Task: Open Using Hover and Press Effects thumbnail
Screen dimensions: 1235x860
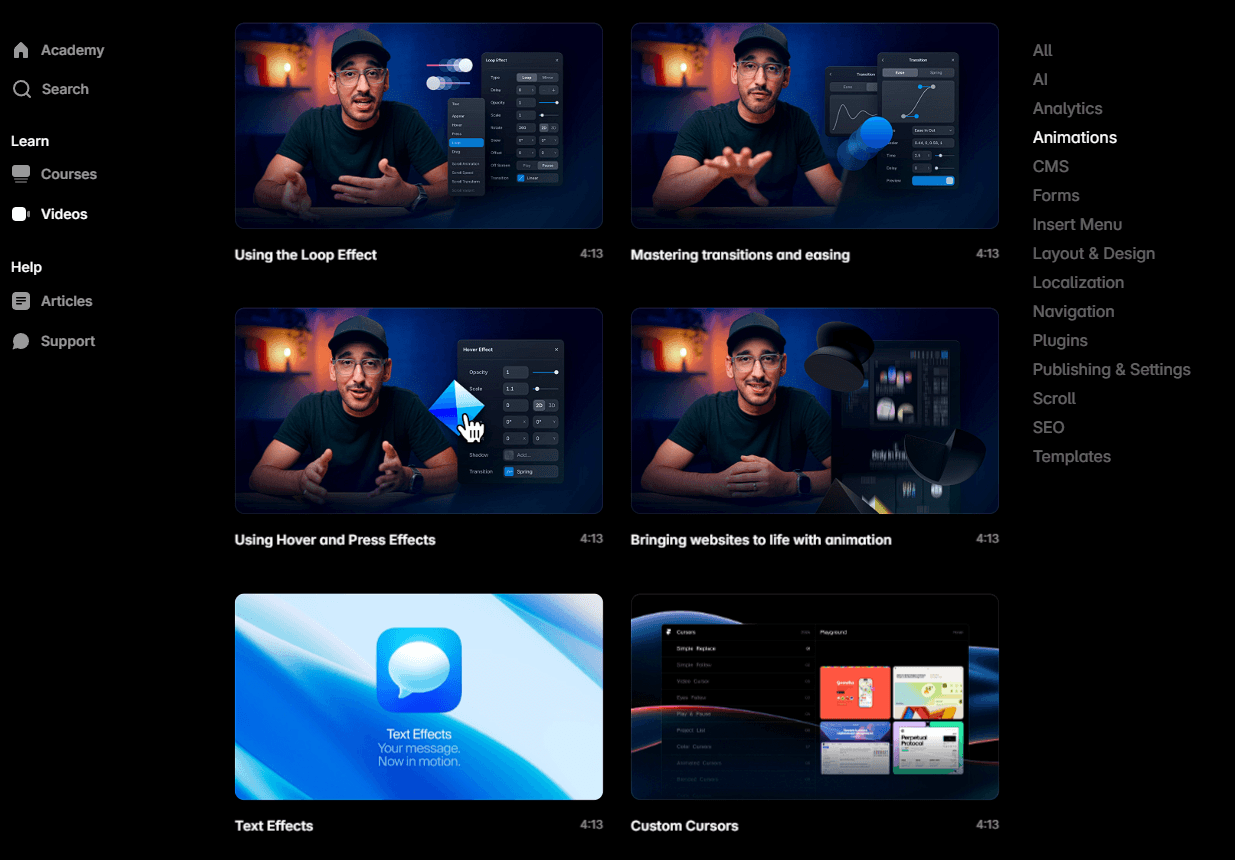Action: click(419, 411)
